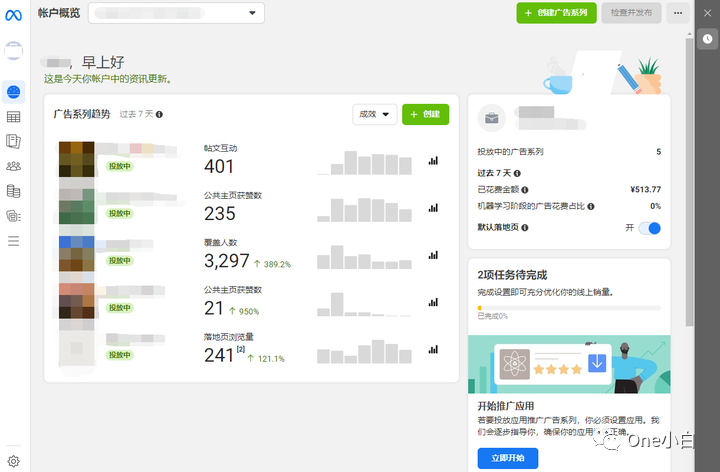Click the 帐户概览 page title

click(x=59, y=13)
